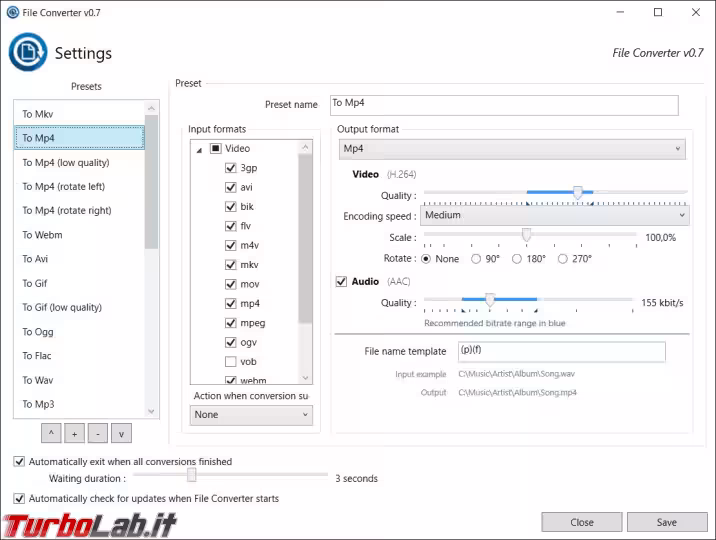The height and width of the screenshot is (540, 716).
Task: Collapse the Video input formats tree node
Action: [199, 150]
